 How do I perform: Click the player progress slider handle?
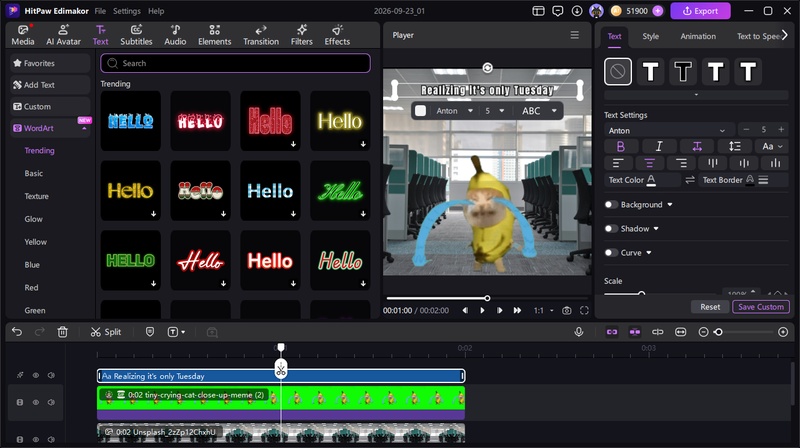(487, 298)
